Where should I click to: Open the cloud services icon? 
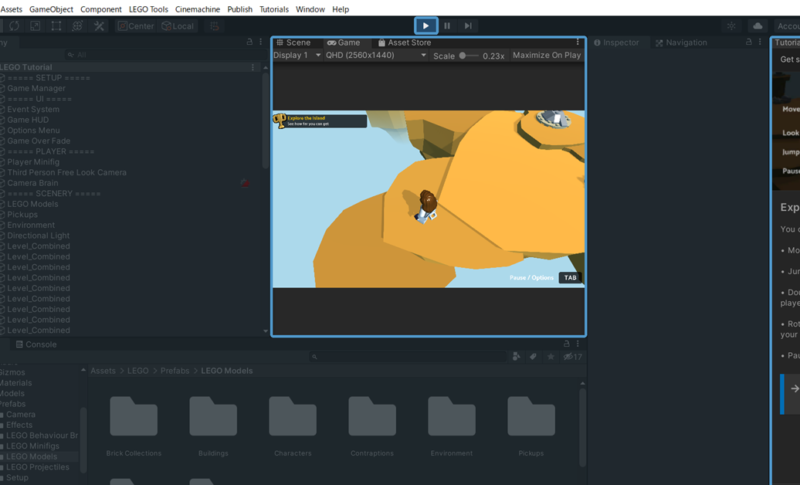[758, 26]
